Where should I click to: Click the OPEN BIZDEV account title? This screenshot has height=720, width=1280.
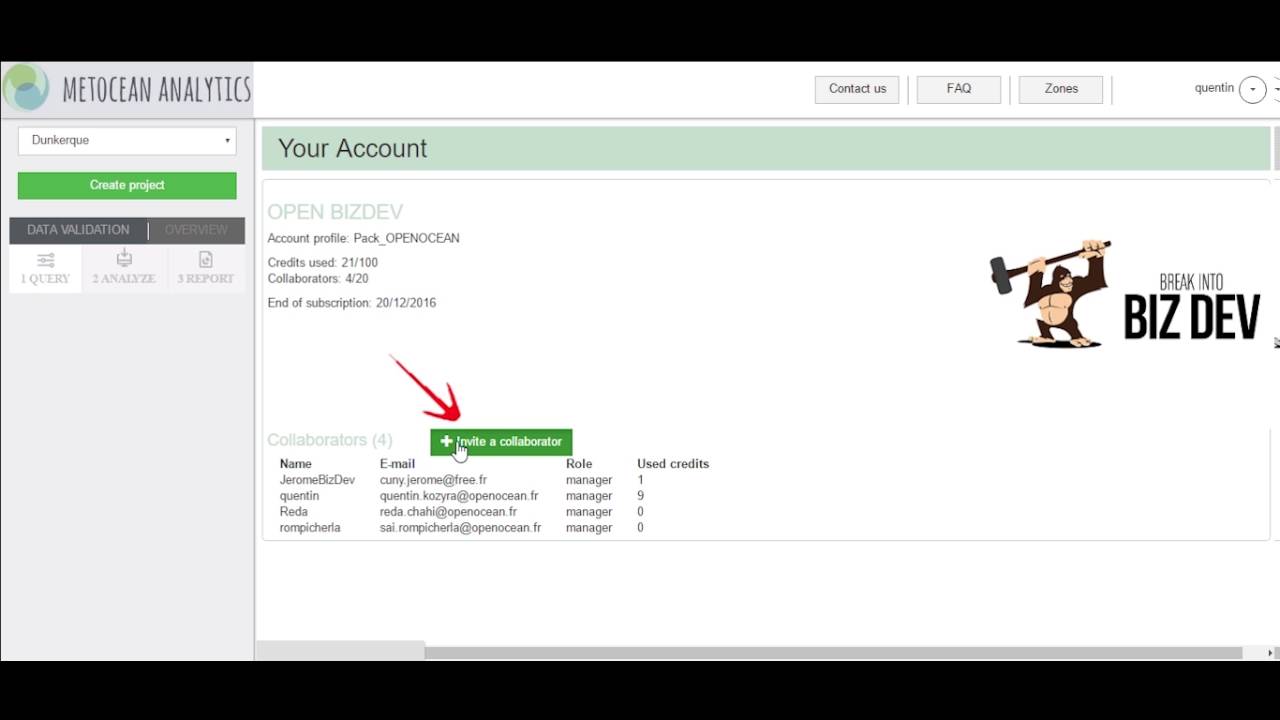pyautogui.click(x=335, y=212)
